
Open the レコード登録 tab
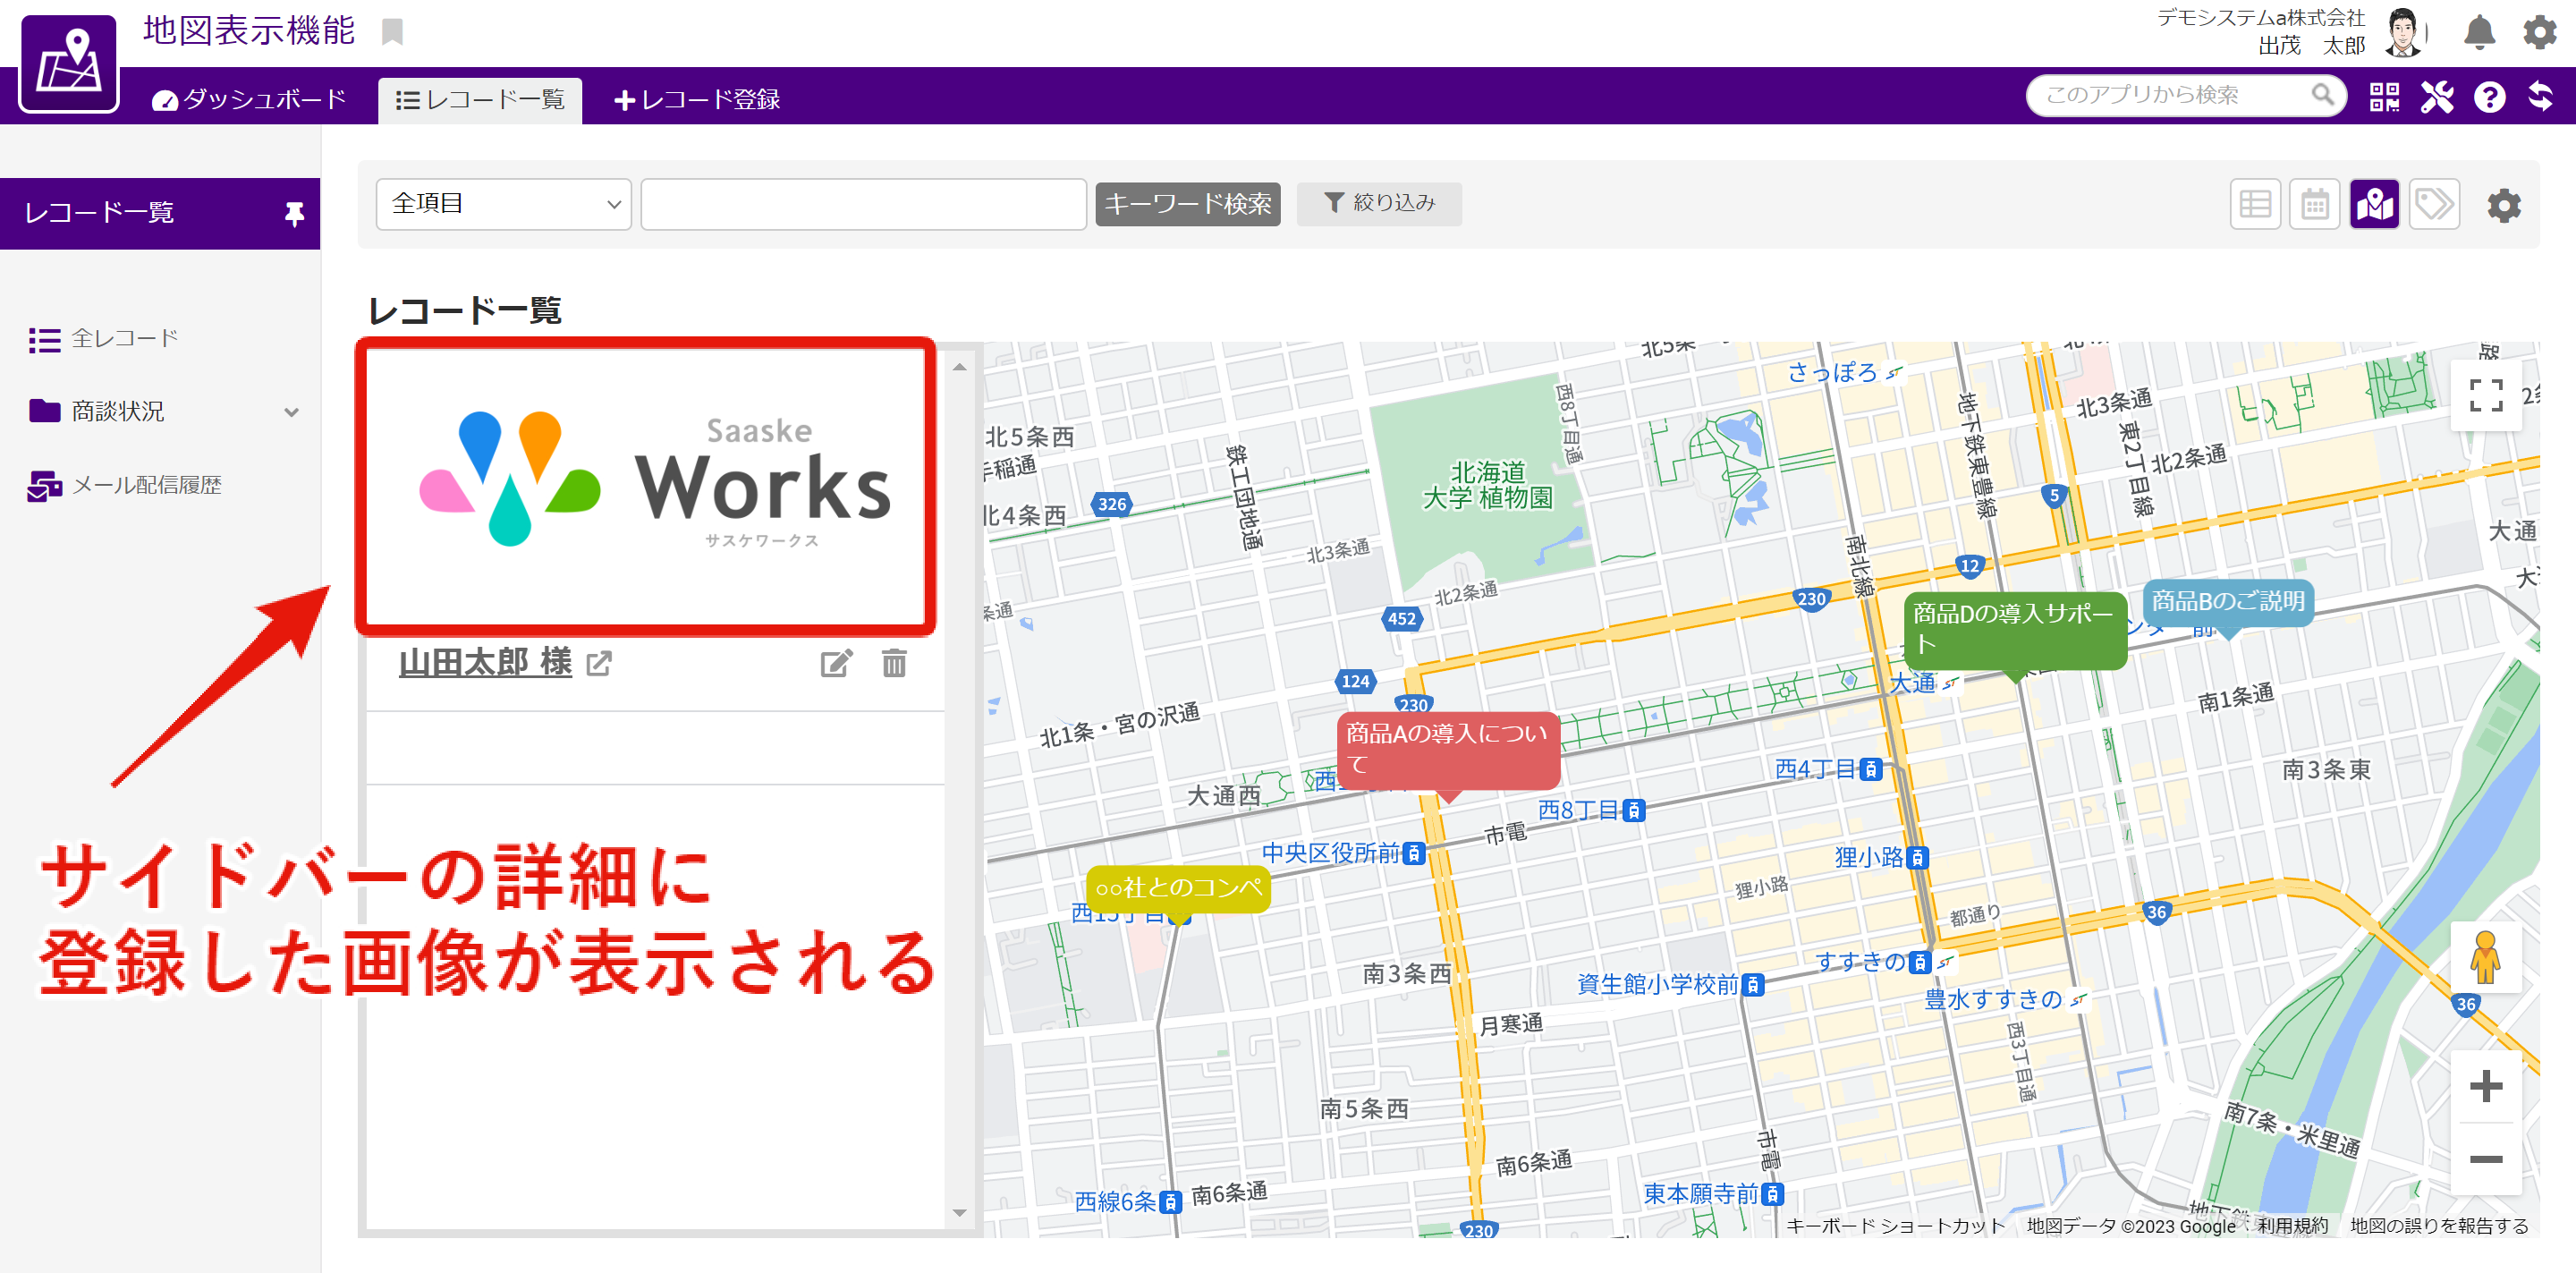(697, 99)
